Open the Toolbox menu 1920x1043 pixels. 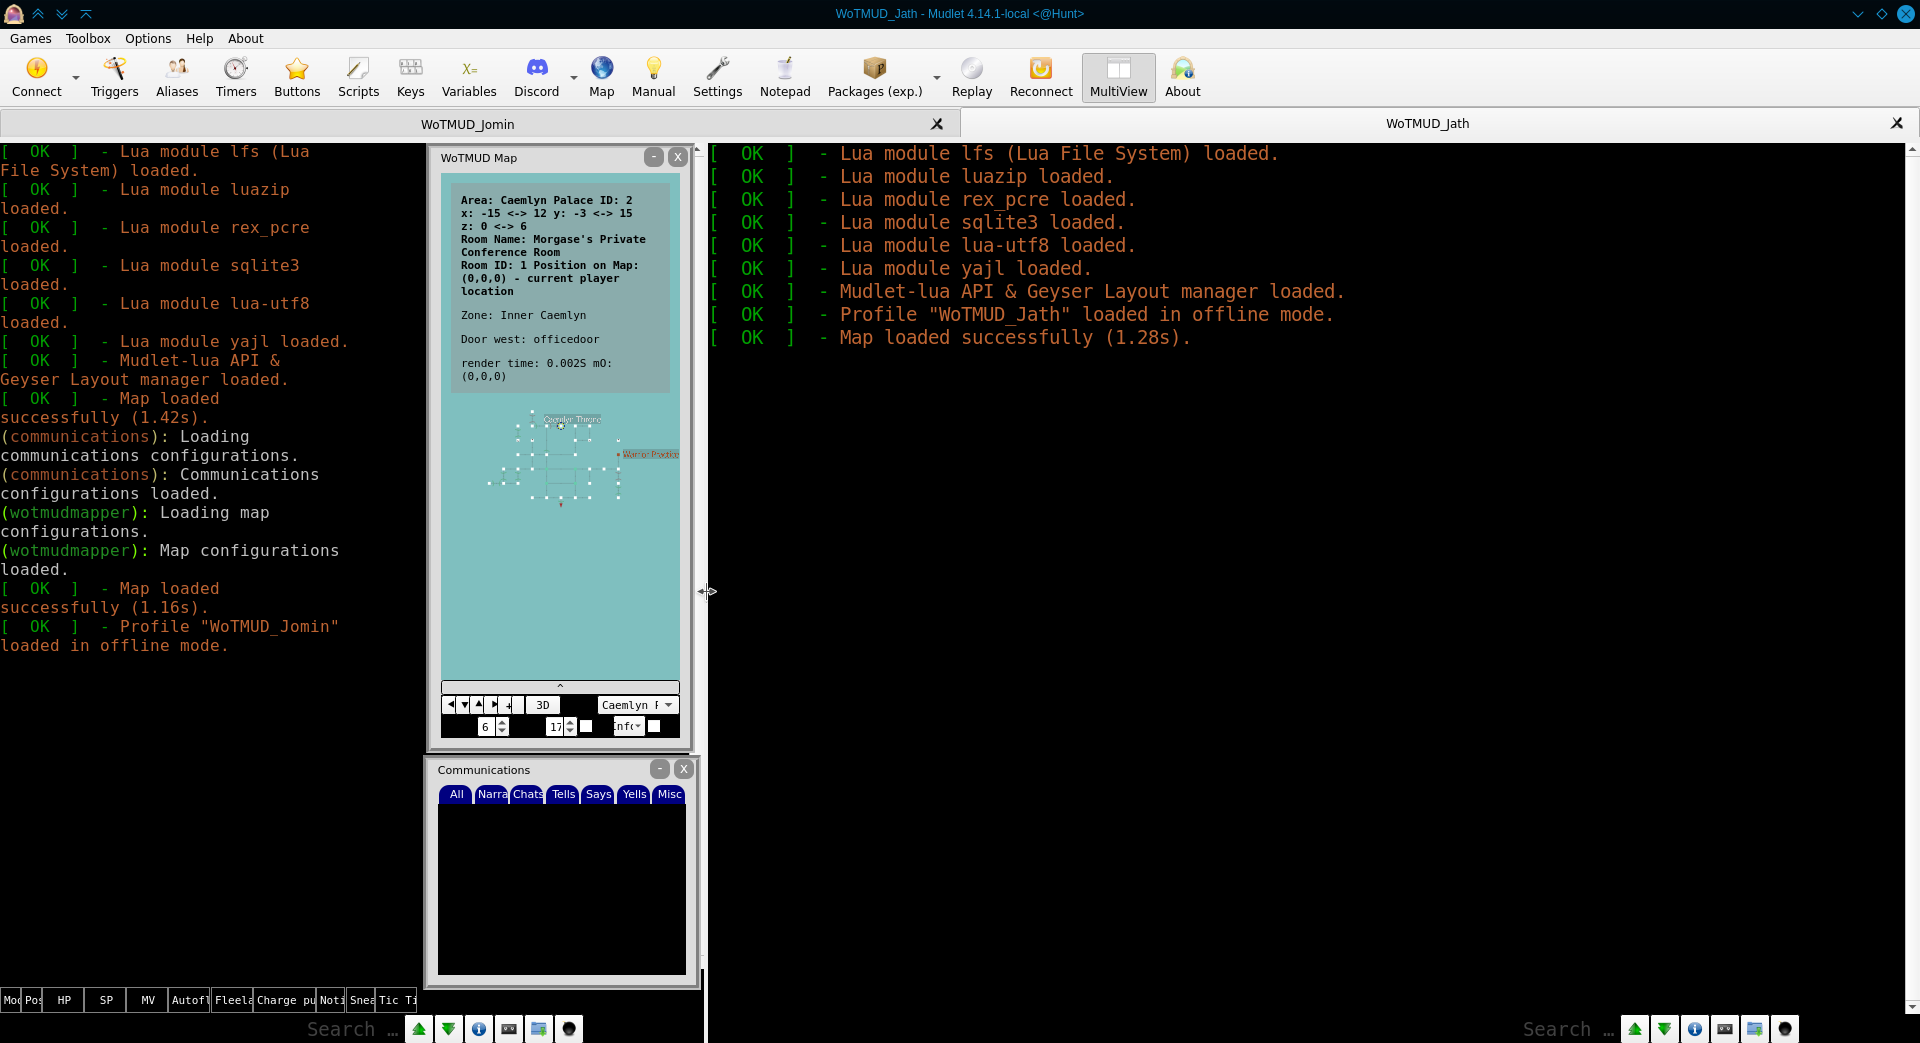88,38
